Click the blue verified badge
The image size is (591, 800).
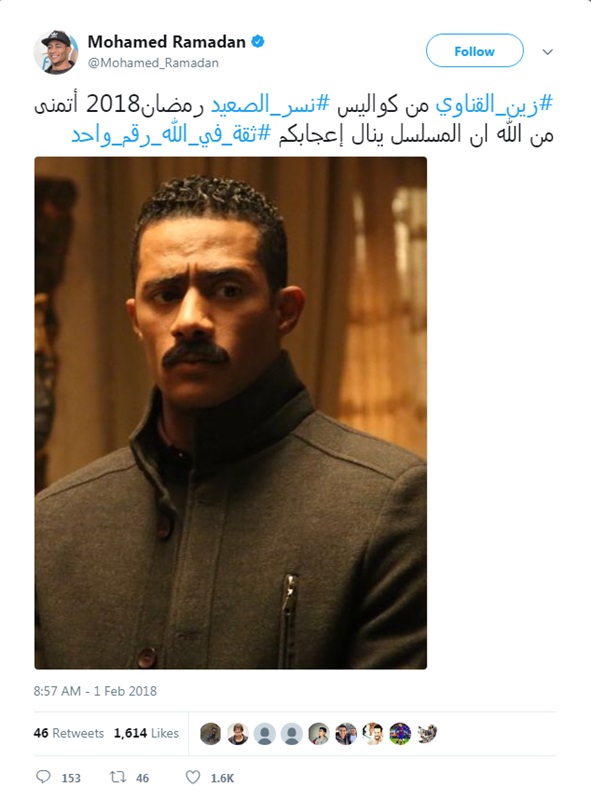tap(258, 41)
